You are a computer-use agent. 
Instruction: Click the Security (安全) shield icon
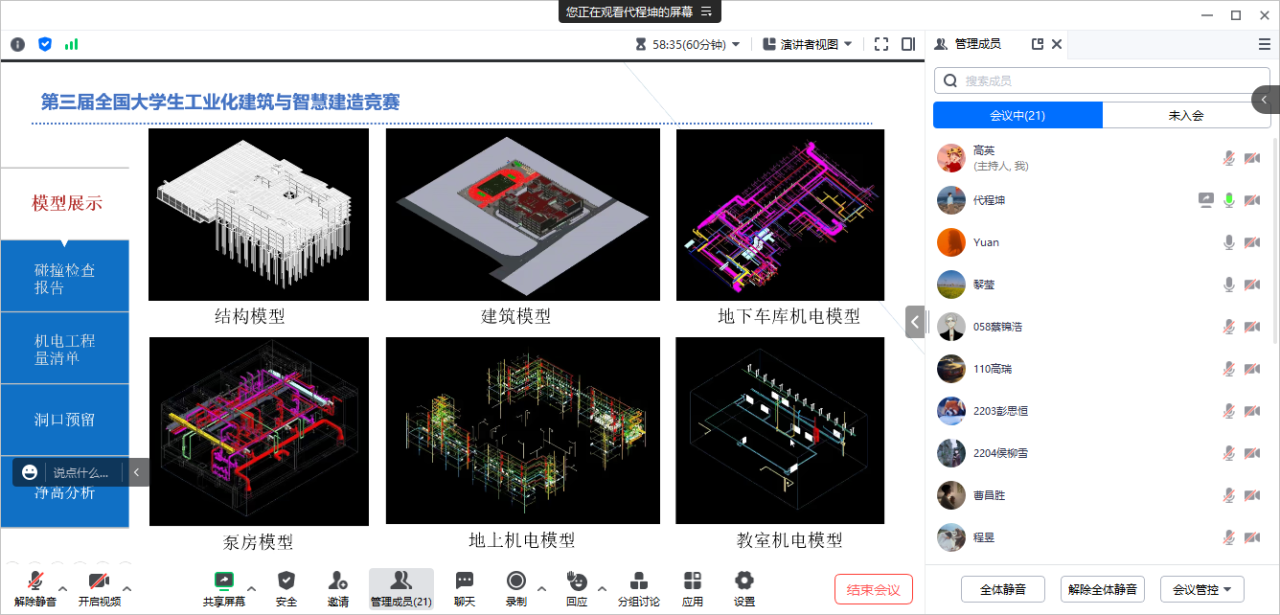click(286, 588)
